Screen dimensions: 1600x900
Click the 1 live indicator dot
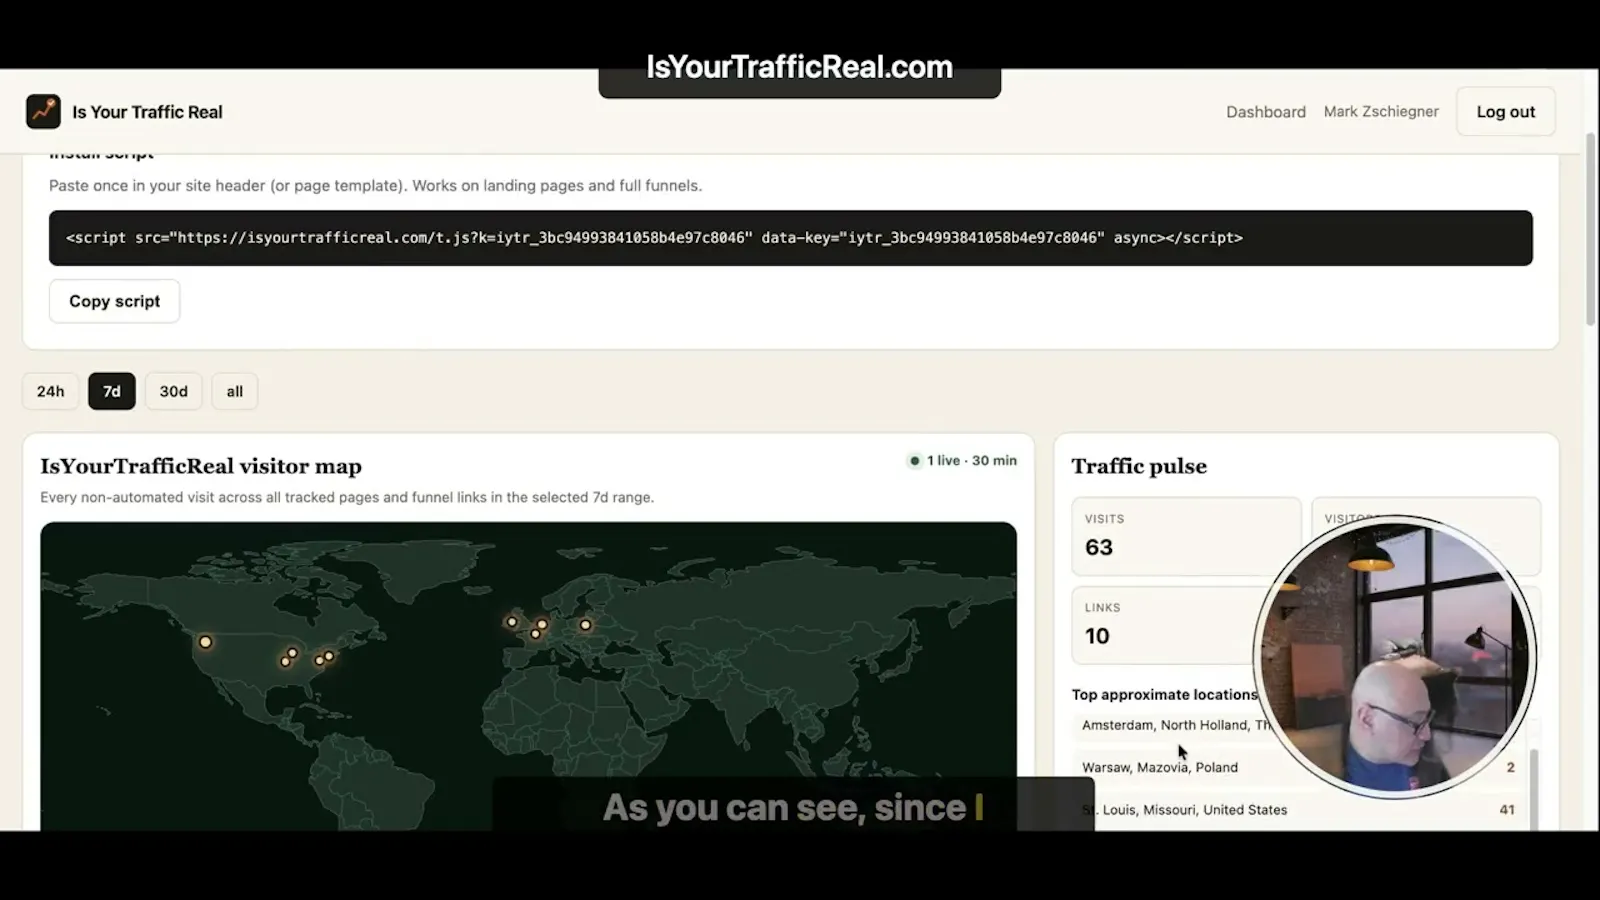pyautogui.click(x=914, y=461)
